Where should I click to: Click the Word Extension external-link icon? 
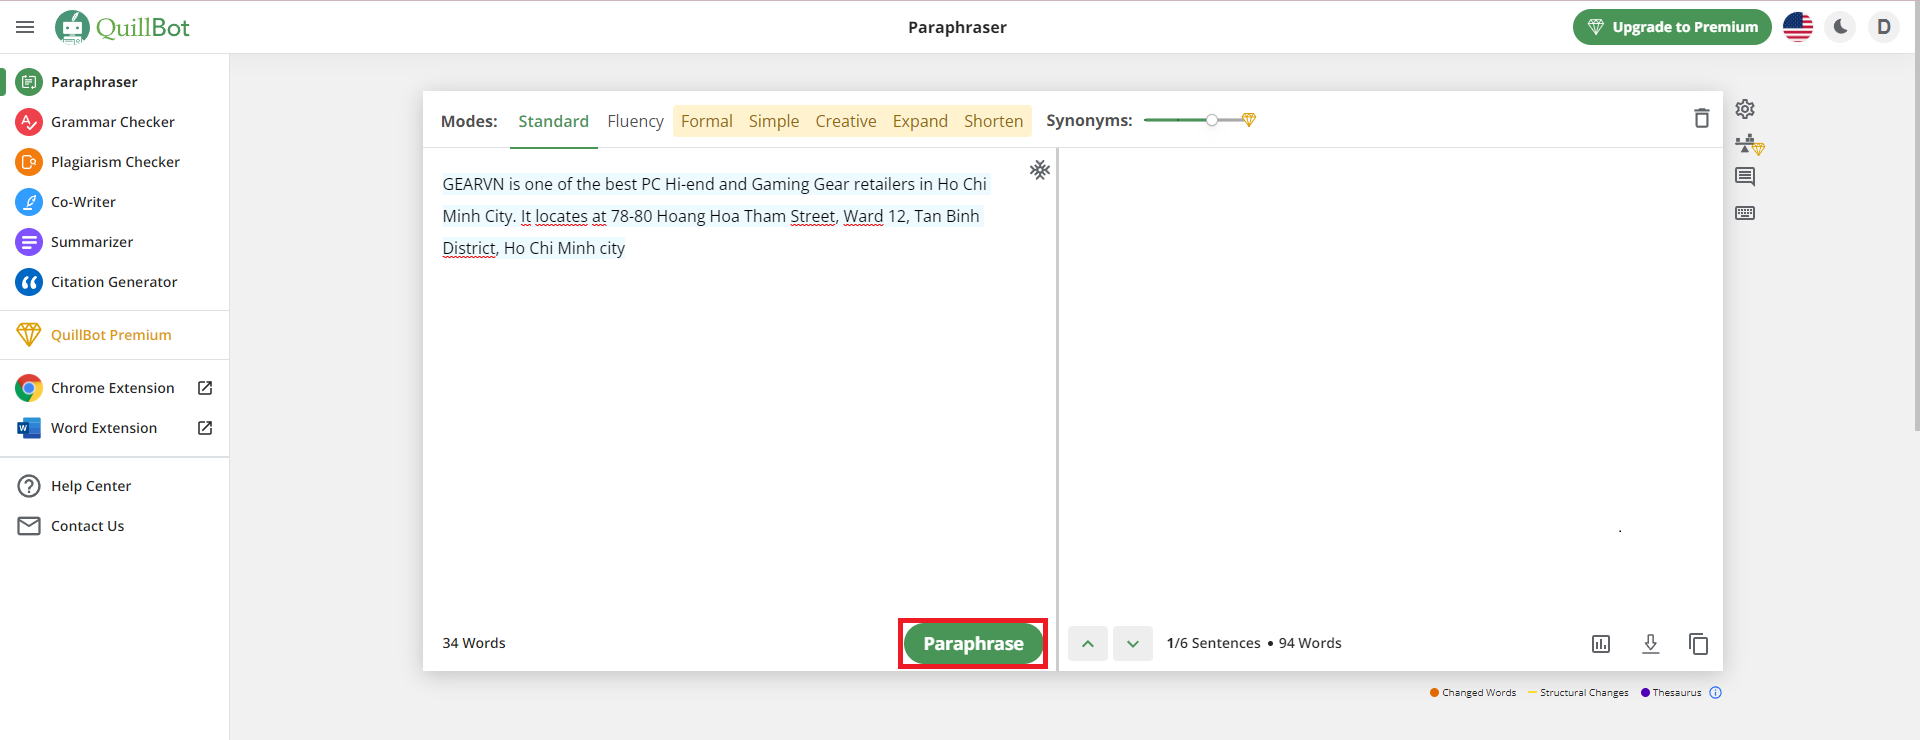pyautogui.click(x=205, y=428)
